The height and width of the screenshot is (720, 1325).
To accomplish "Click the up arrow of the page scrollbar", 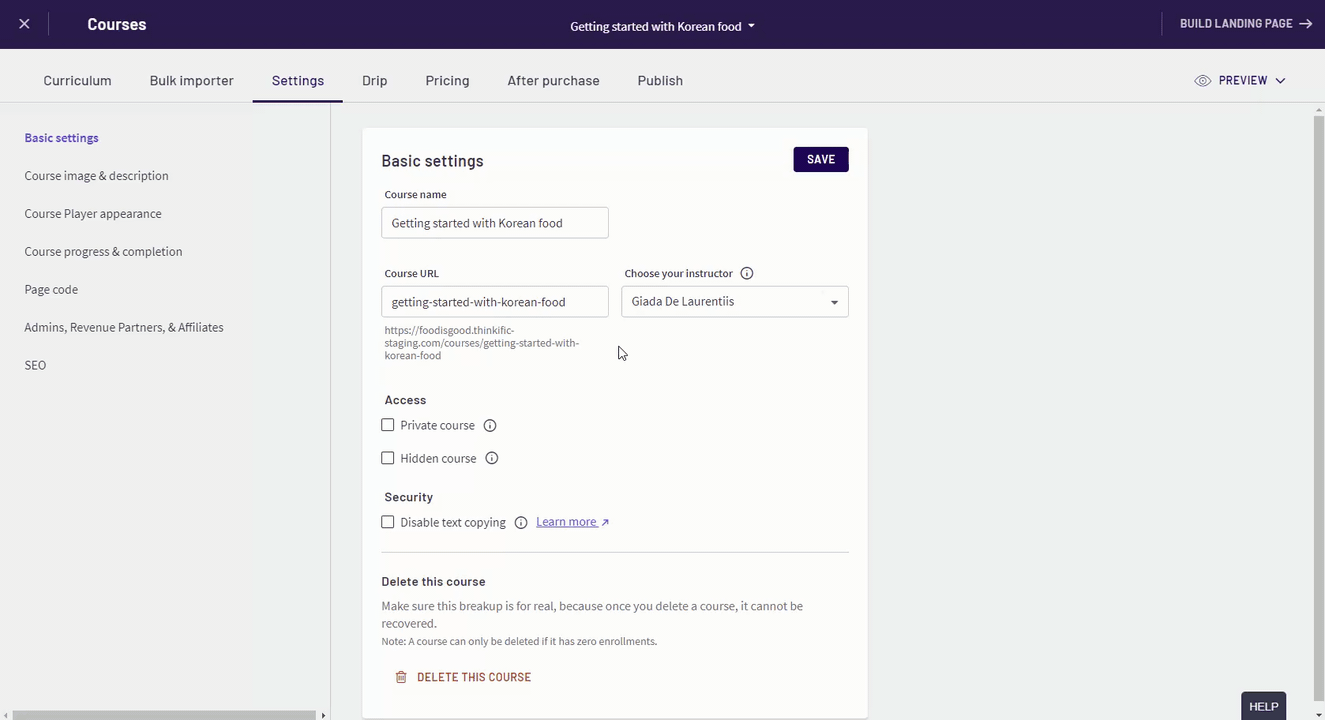I will pyautogui.click(x=1318, y=110).
